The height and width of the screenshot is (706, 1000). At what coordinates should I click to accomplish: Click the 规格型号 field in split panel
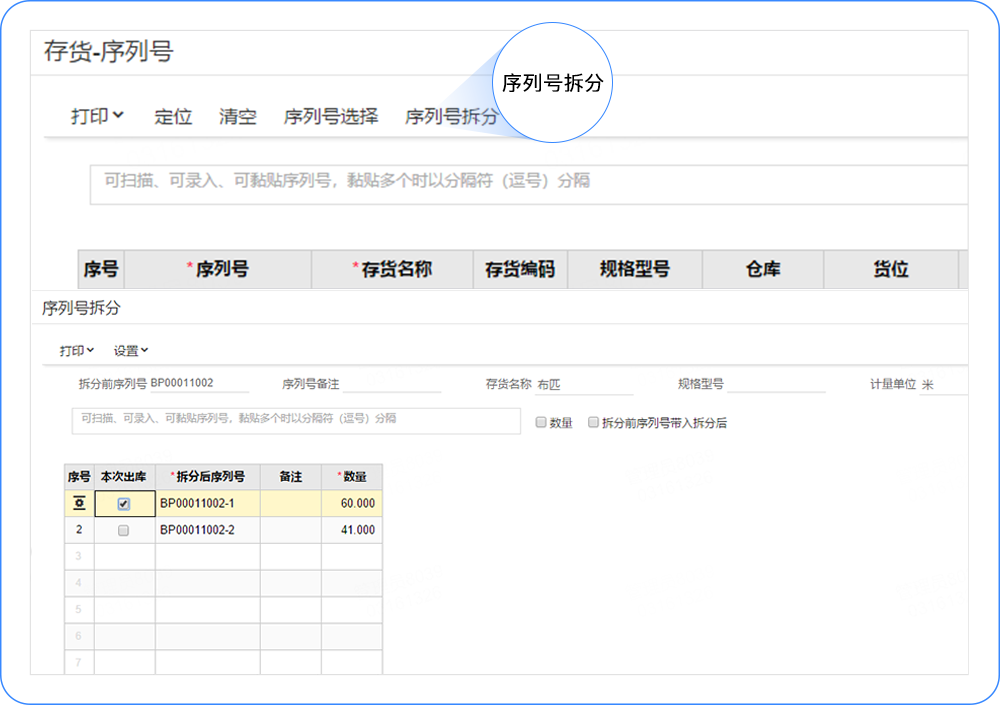click(776, 384)
